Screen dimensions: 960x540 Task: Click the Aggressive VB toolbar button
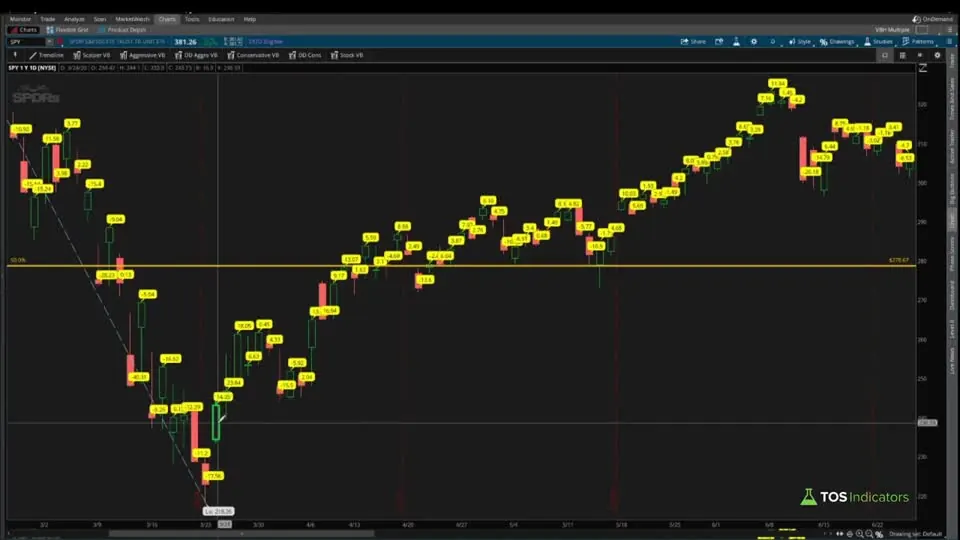pos(143,55)
